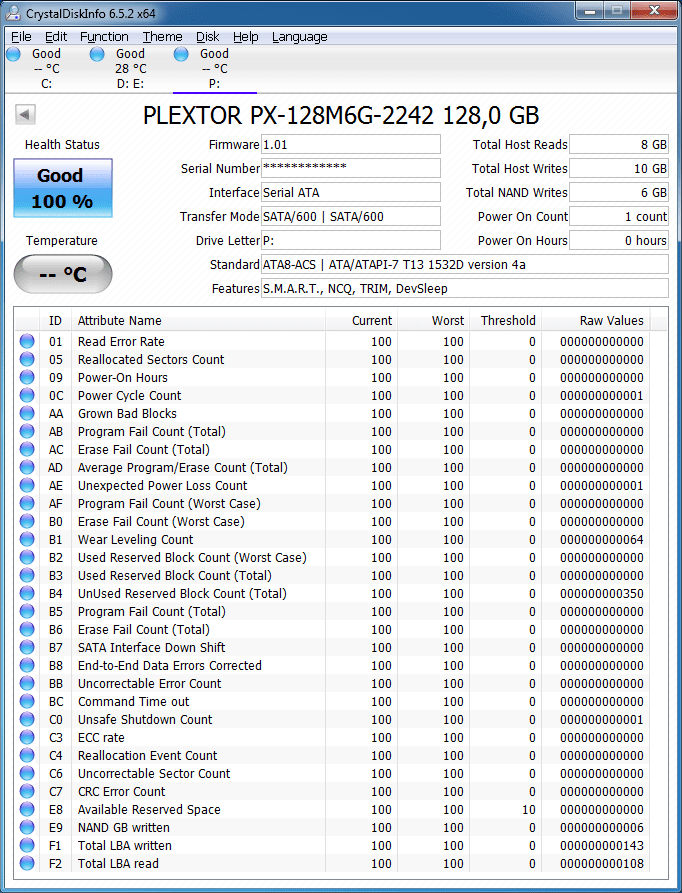Open the Theme menu
682x893 pixels.
point(162,37)
